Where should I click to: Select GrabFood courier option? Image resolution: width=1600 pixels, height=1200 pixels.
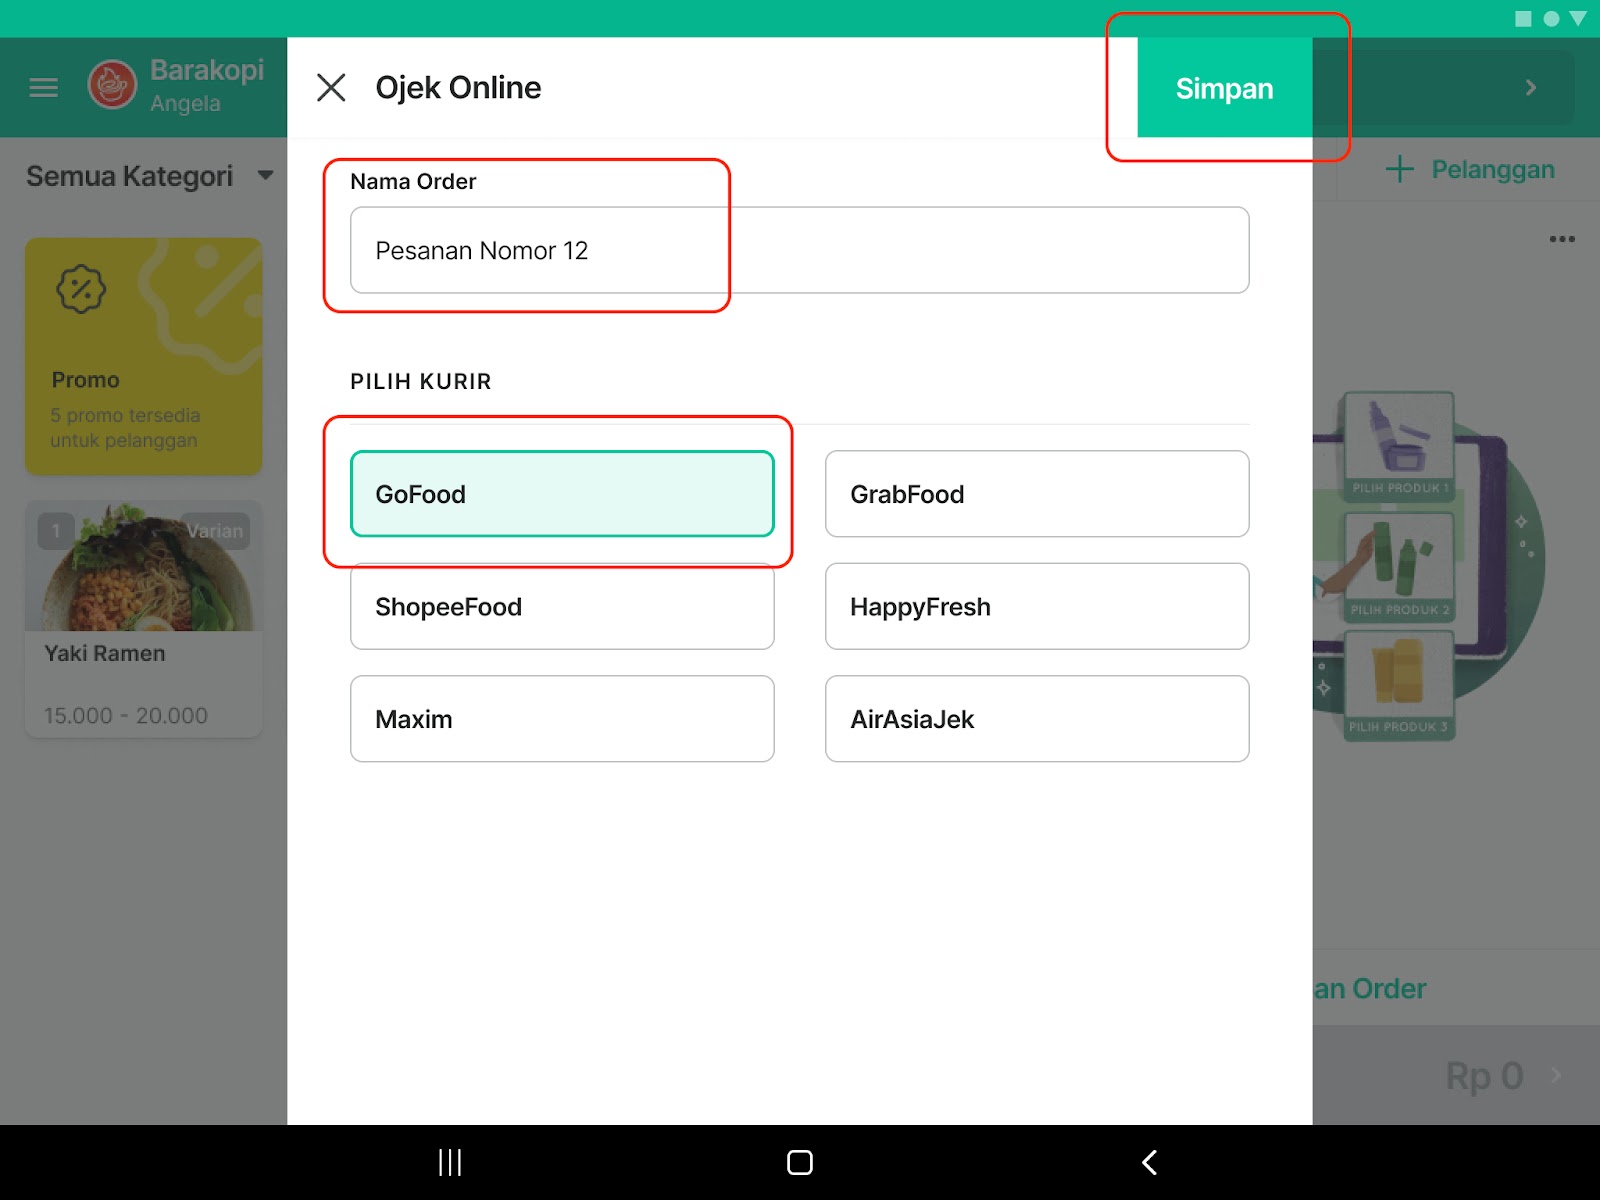tap(1037, 494)
